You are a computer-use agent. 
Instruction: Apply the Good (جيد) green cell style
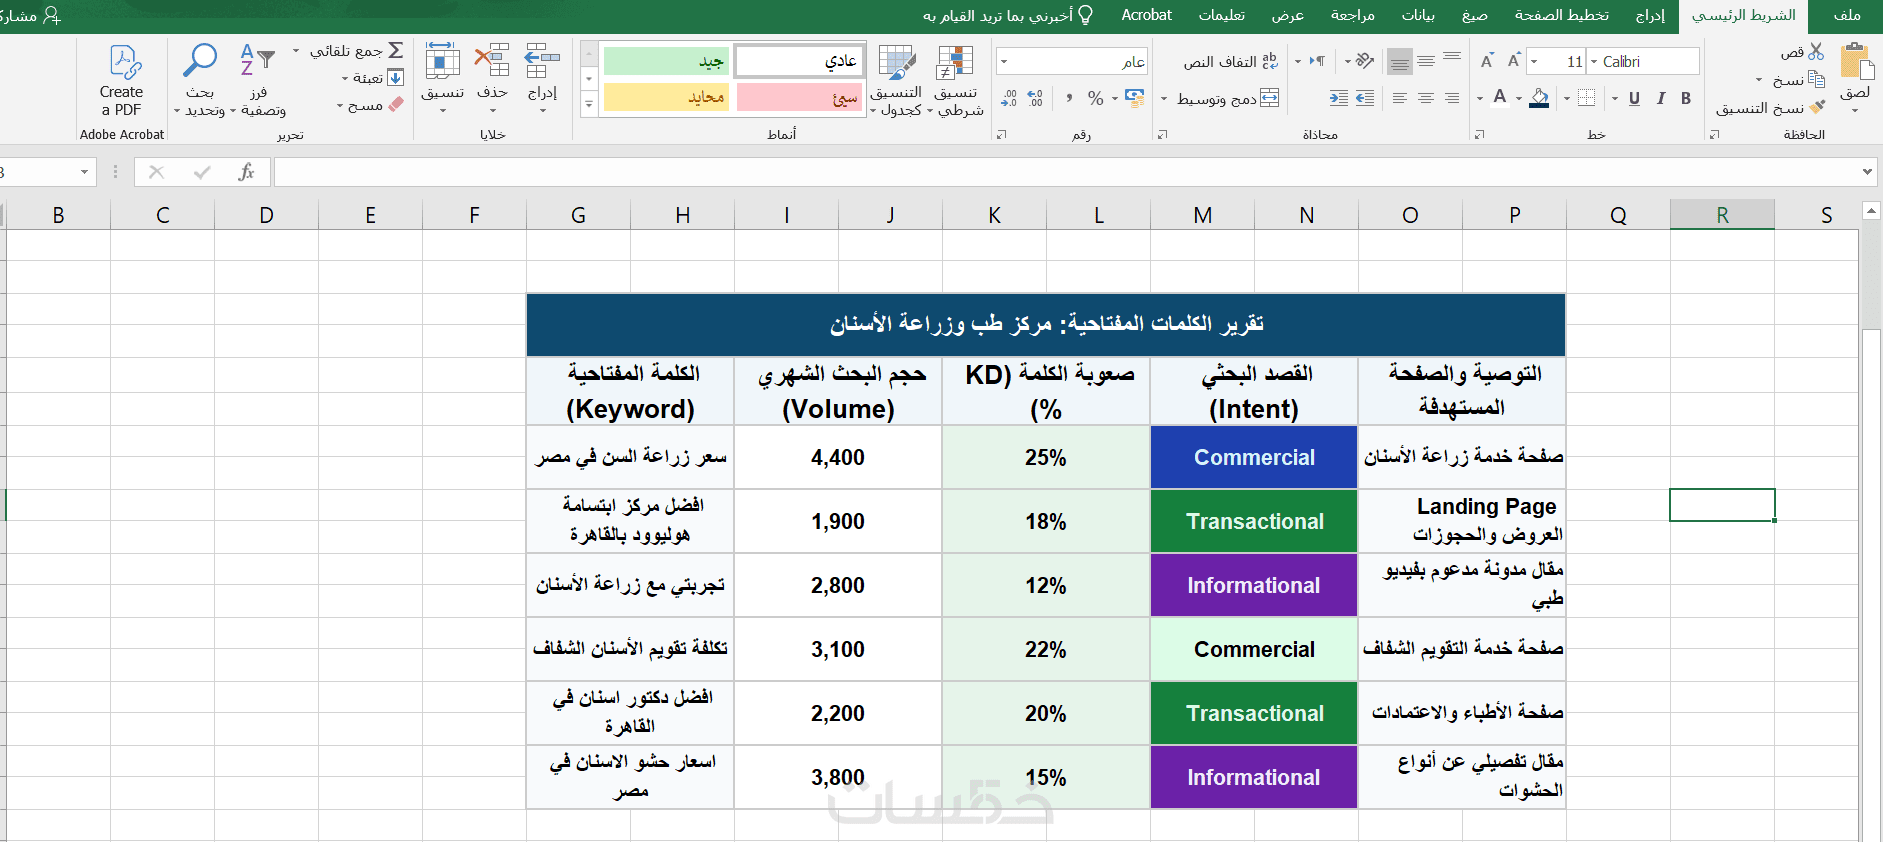click(666, 61)
